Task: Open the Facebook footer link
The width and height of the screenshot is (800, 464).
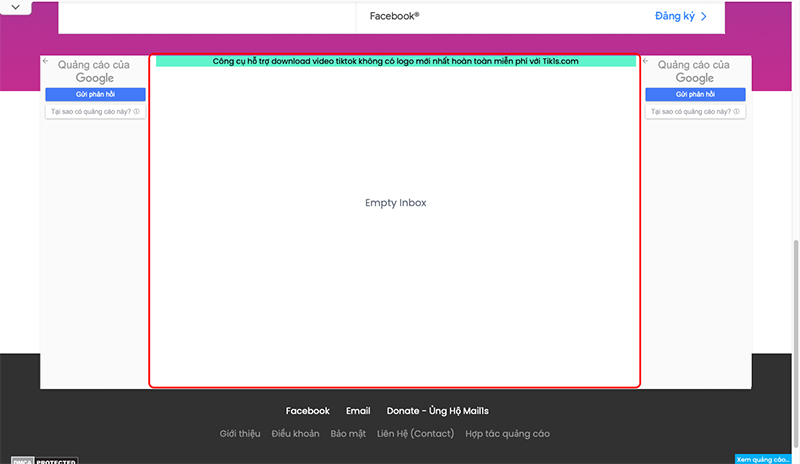Action: click(308, 411)
